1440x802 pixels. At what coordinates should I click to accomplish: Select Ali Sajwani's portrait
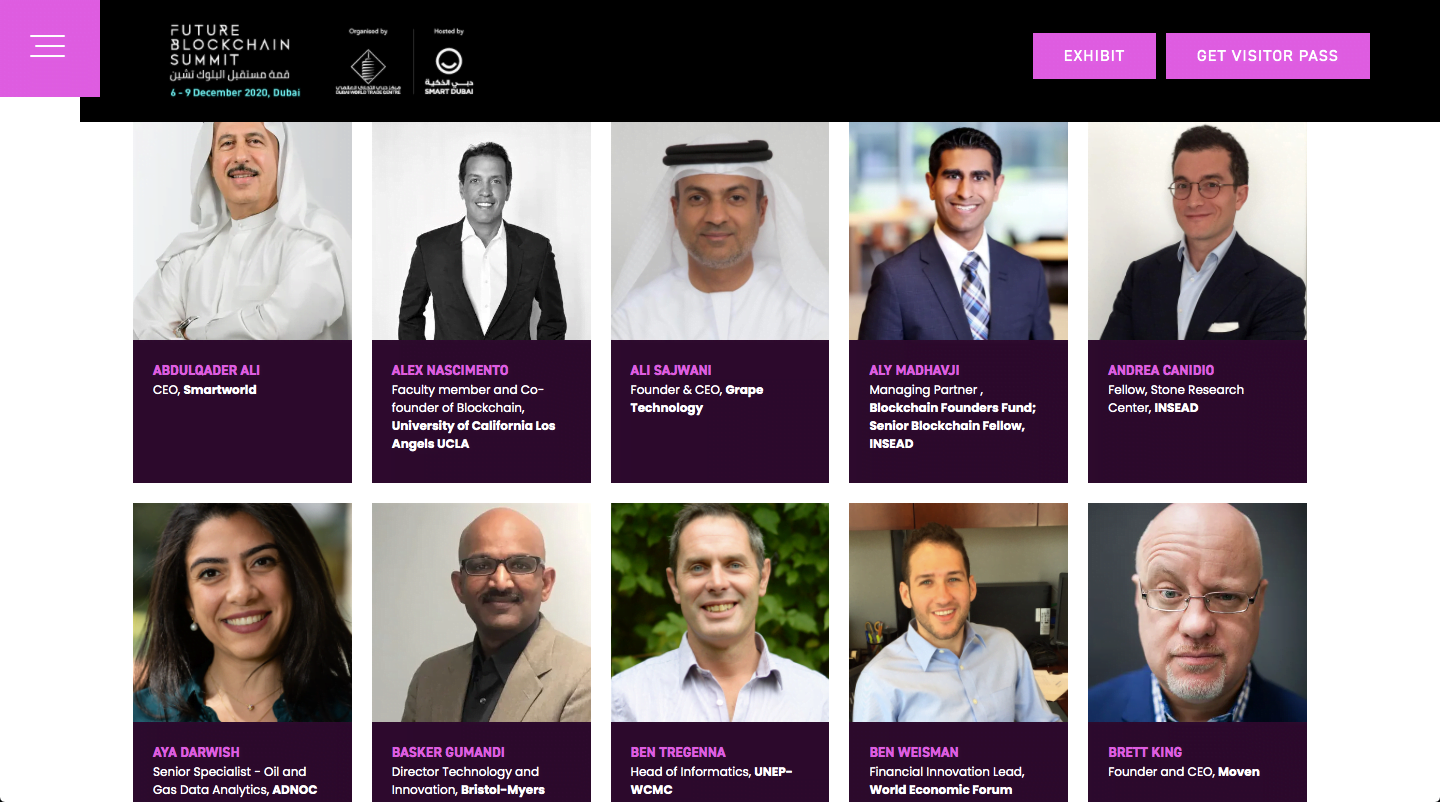(x=720, y=232)
